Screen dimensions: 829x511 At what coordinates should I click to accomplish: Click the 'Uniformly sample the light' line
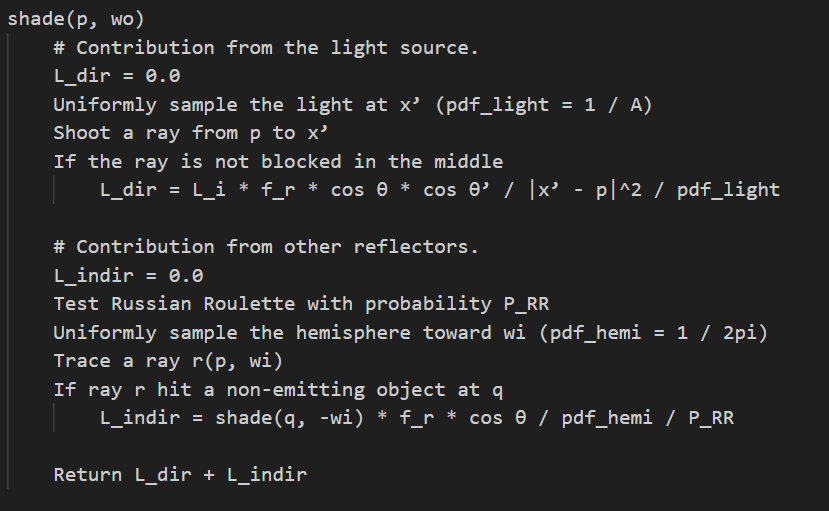[353, 105]
